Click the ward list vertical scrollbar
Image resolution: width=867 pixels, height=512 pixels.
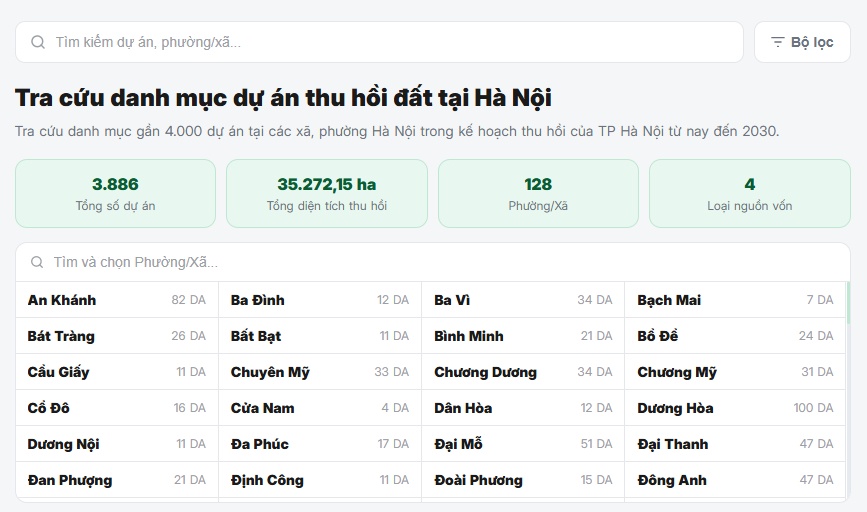(848, 303)
